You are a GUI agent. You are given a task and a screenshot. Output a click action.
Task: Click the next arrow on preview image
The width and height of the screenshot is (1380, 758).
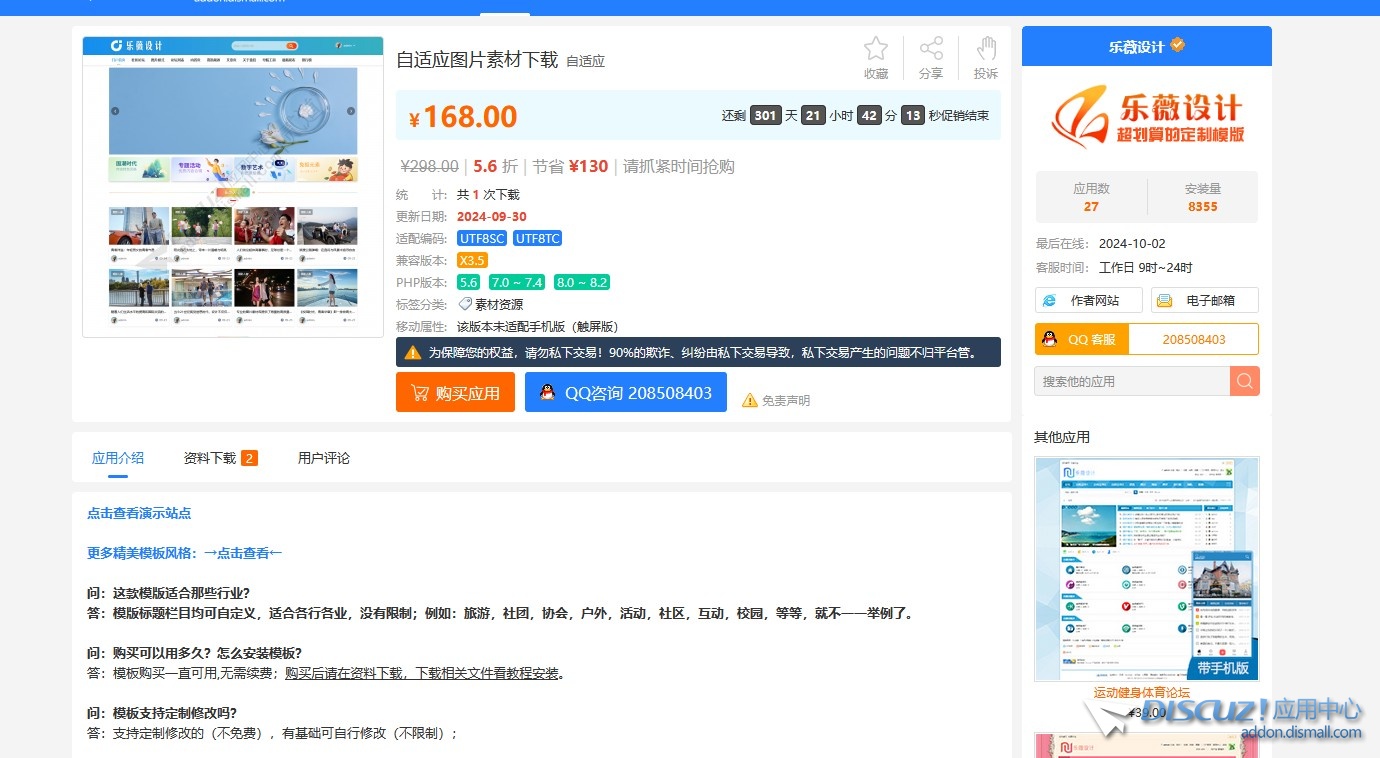351,111
